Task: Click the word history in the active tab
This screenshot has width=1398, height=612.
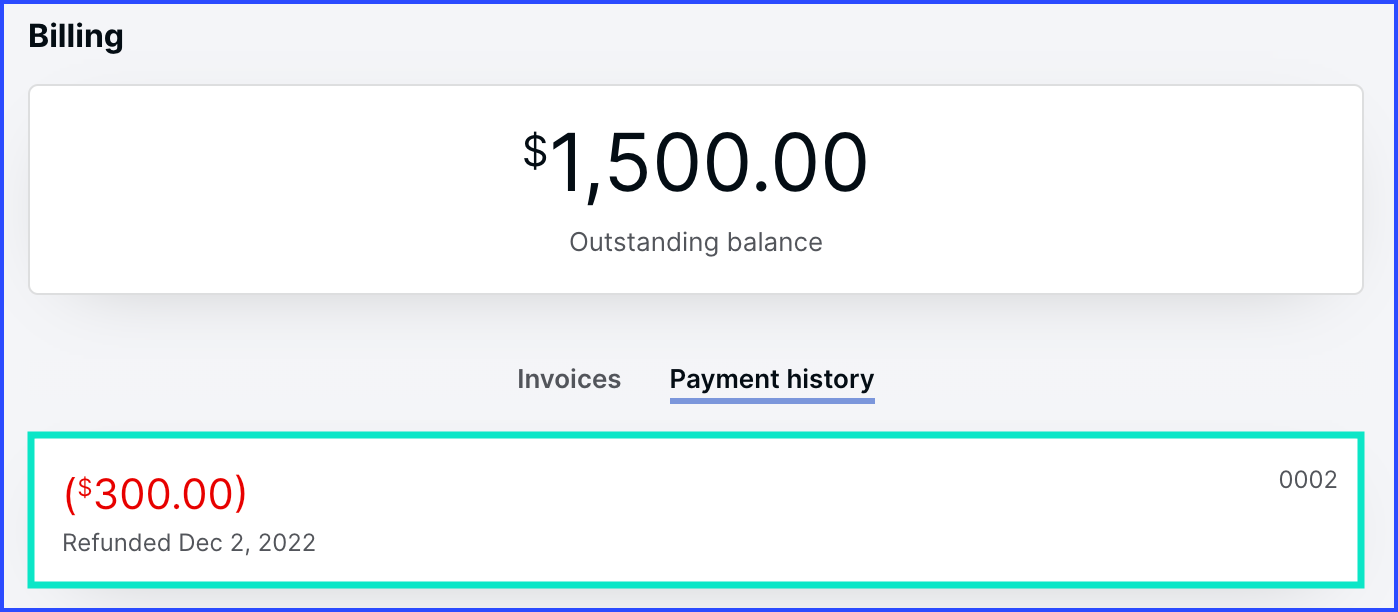Action: tap(827, 380)
